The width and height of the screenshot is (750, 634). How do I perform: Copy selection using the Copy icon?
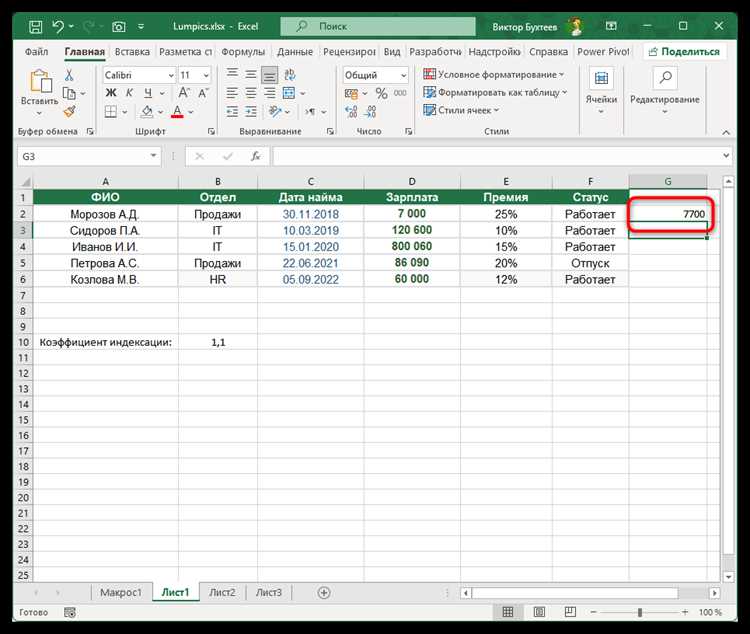(x=69, y=93)
